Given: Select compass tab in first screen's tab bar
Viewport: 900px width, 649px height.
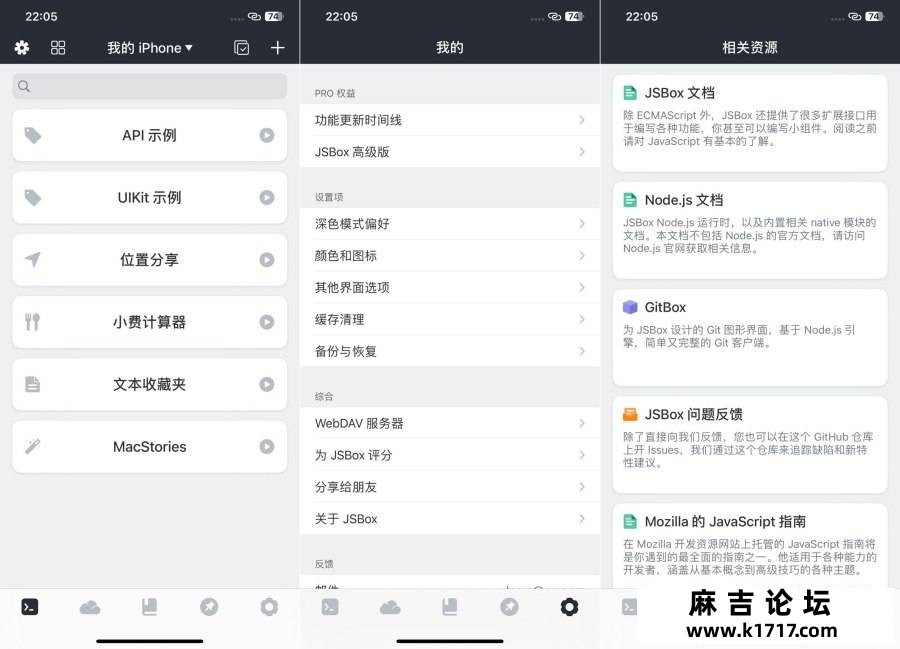Looking at the screenshot, I should (x=209, y=607).
